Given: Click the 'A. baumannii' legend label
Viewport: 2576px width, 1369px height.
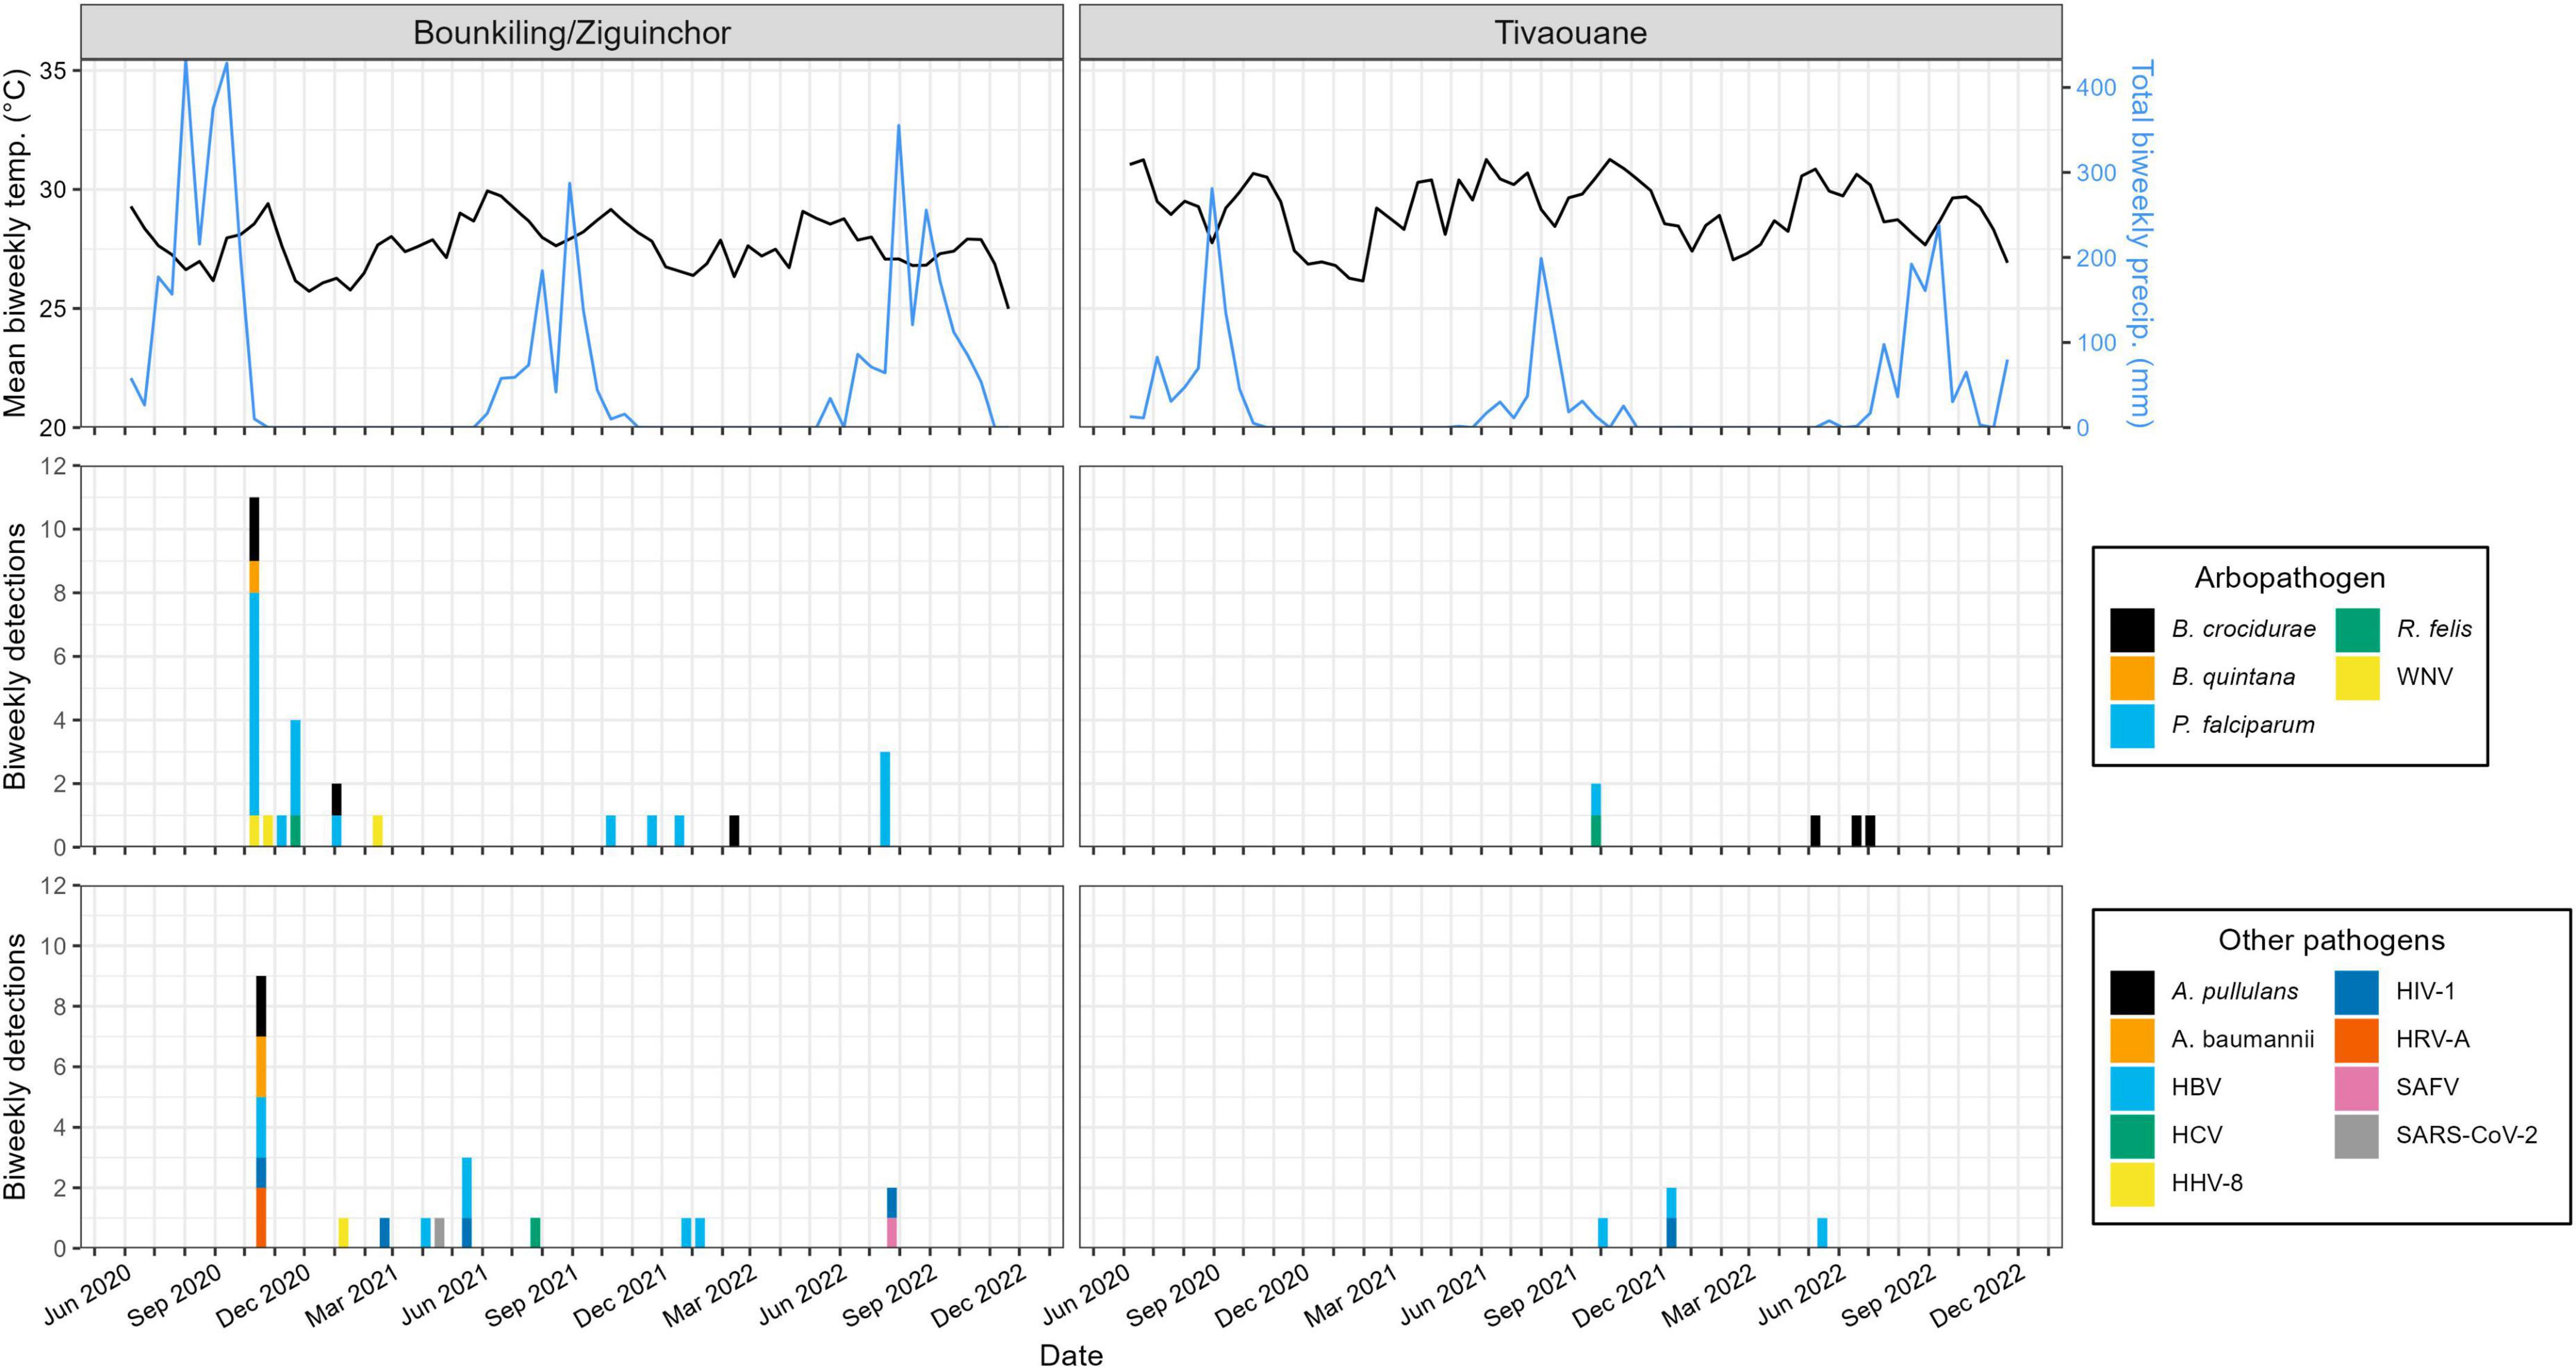Looking at the screenshot, I should pyautogui.click(x=2243, y=1040).
